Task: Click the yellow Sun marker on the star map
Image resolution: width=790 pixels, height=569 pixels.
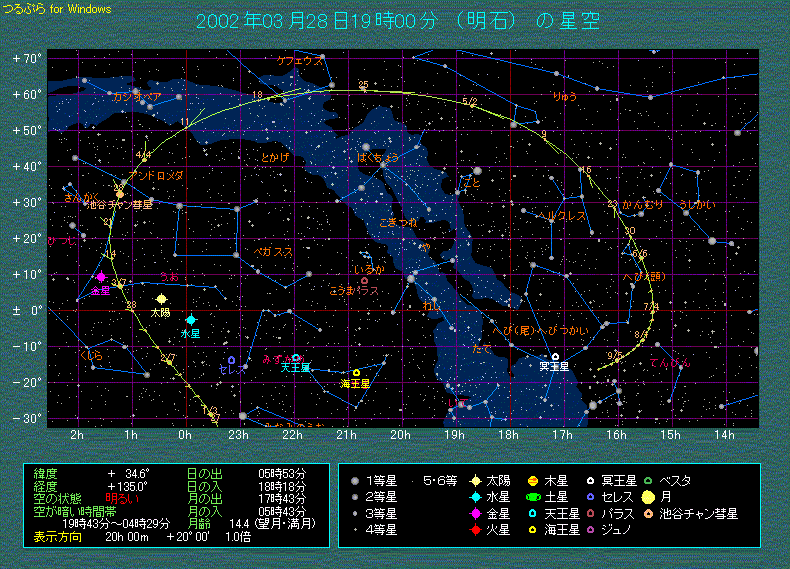Action: (162, 299)
